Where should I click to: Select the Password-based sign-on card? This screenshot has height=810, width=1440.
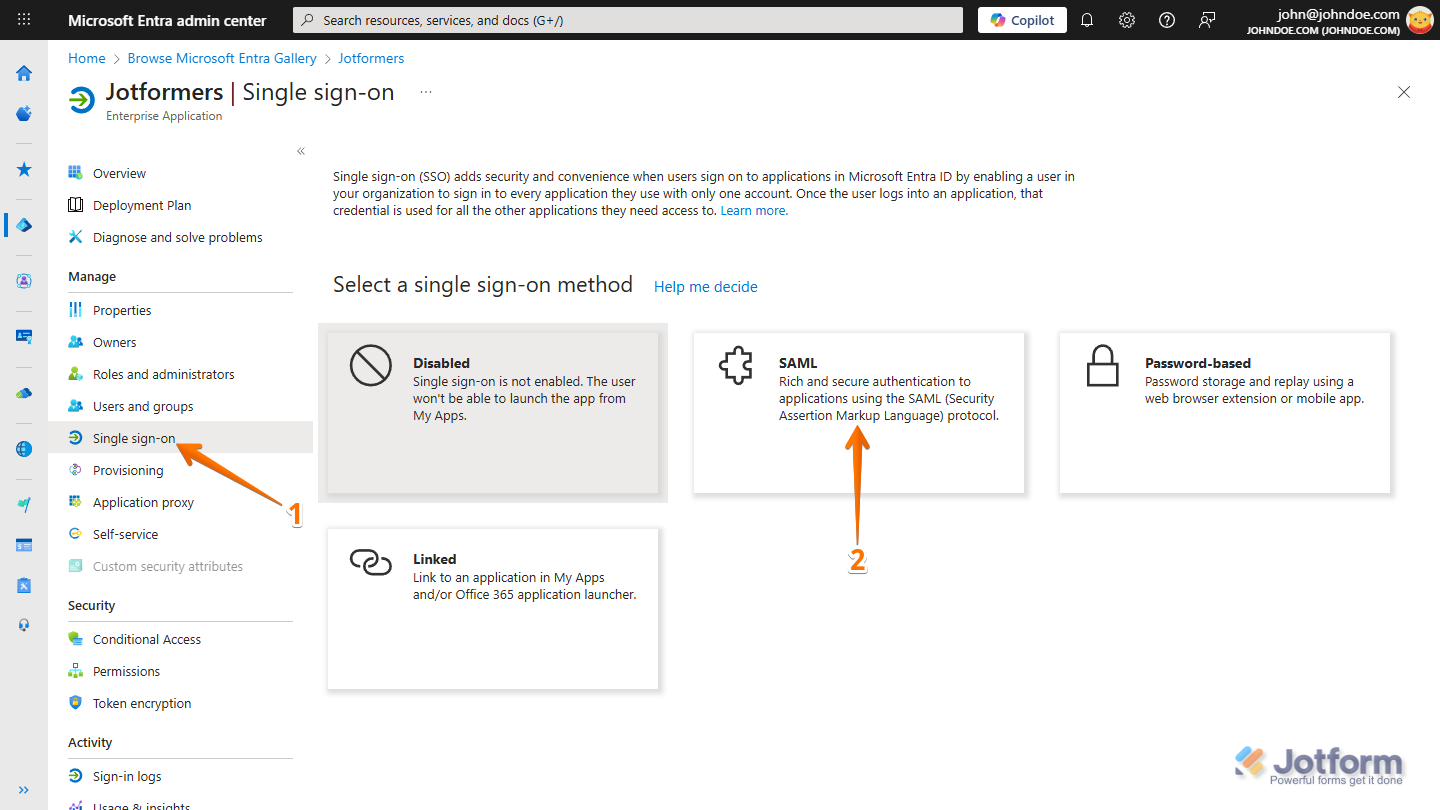click(1224, 412)
